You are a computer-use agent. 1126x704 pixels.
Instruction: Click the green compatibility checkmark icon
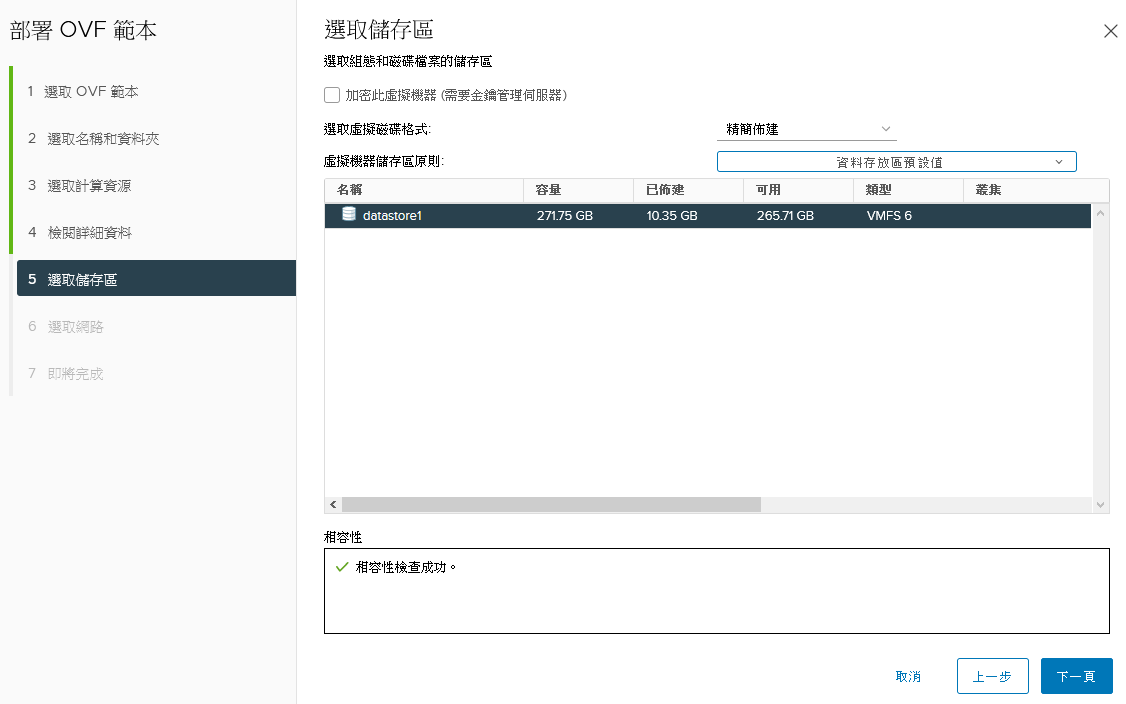[x=342, y=567]
